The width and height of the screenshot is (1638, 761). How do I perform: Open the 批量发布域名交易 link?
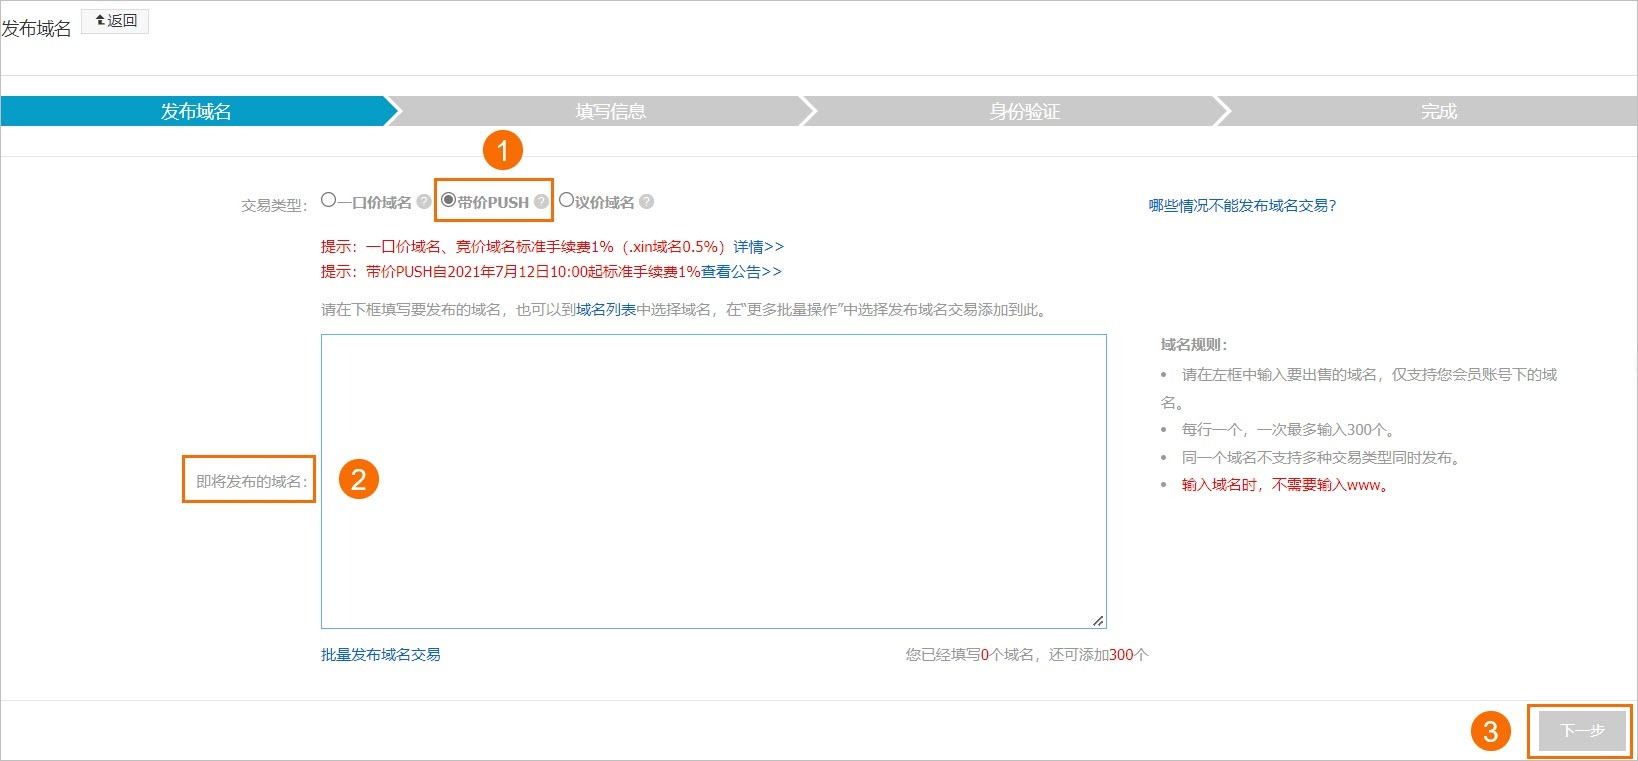tap(380, 655)
